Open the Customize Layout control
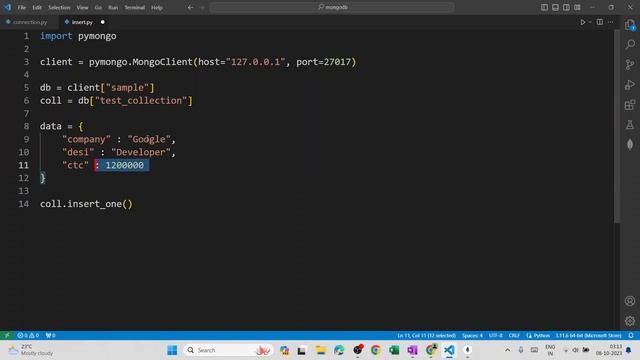640x360 pixels. tap(578, 7)
